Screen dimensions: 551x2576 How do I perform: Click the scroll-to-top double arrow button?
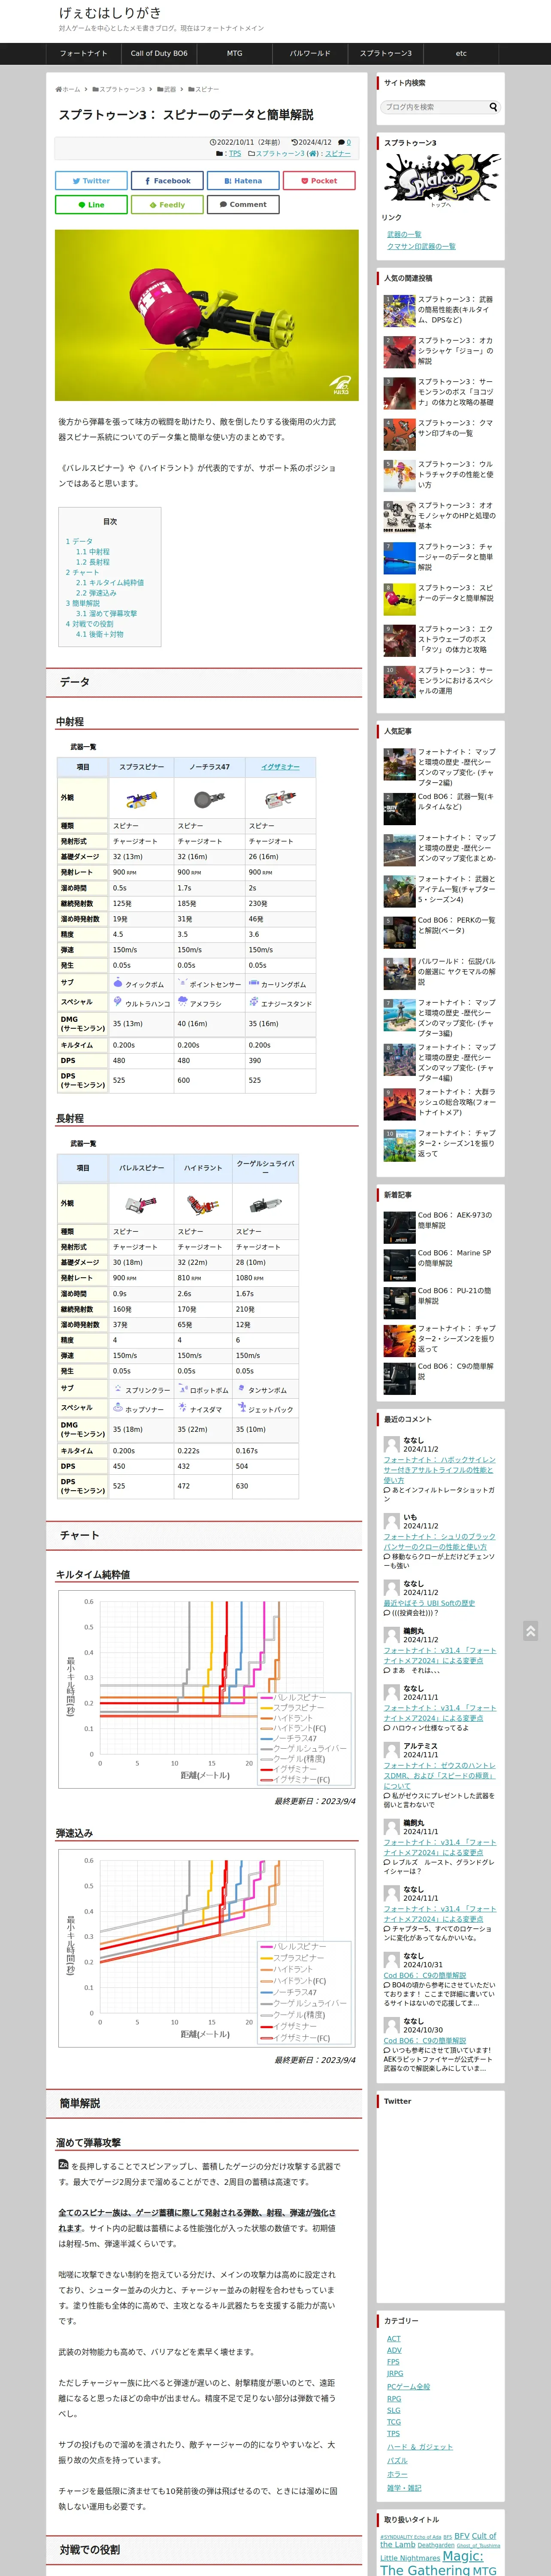pos(531,1631)
